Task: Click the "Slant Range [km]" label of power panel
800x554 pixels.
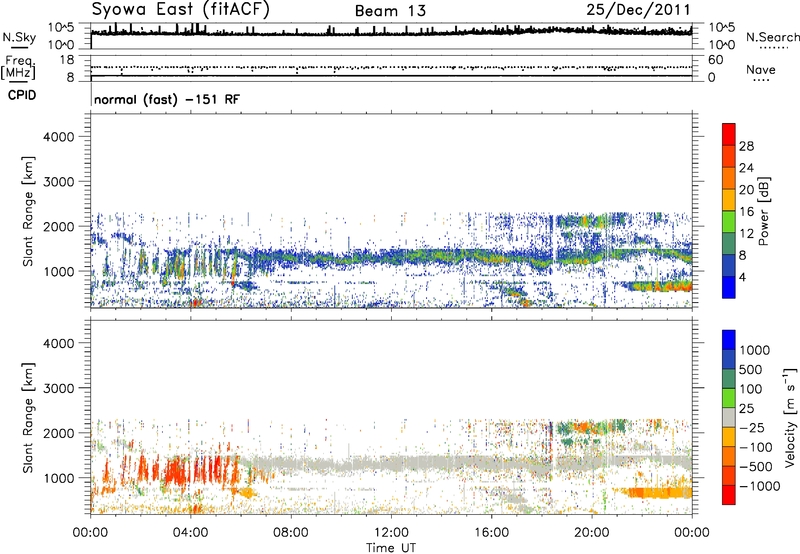Action: coord(28,211)
